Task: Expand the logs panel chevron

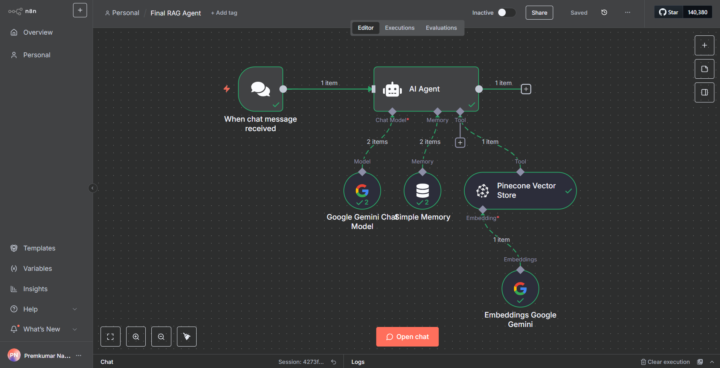Action: click(711, 362)
